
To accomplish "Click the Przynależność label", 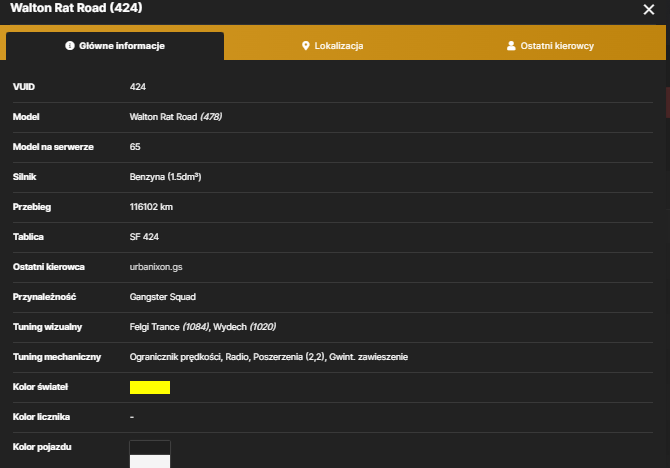I will click(x=44, y=297).
